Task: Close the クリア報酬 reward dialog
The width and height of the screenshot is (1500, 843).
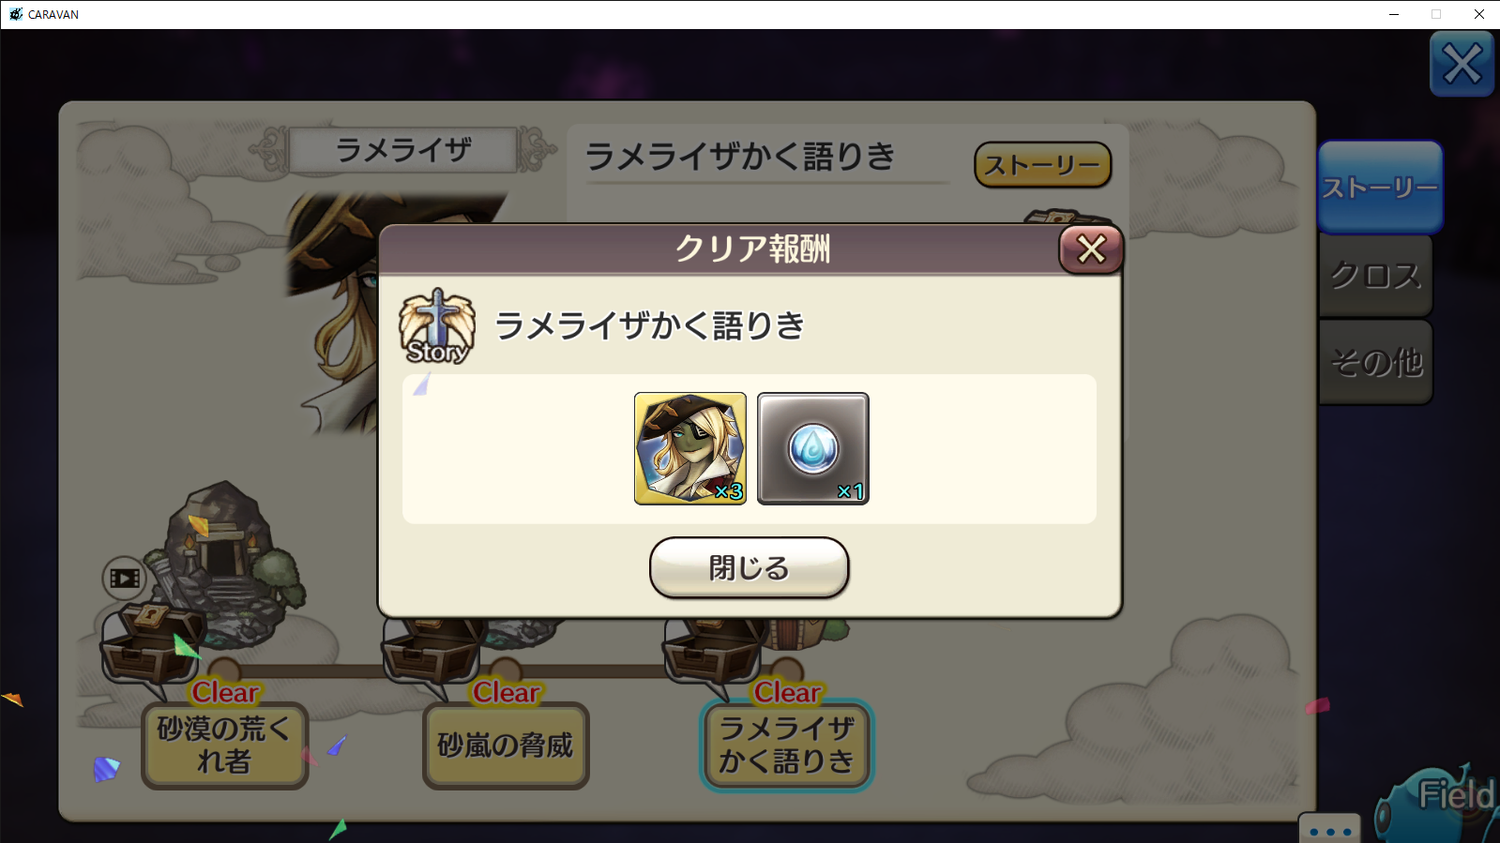Action: click(1091, 249)
